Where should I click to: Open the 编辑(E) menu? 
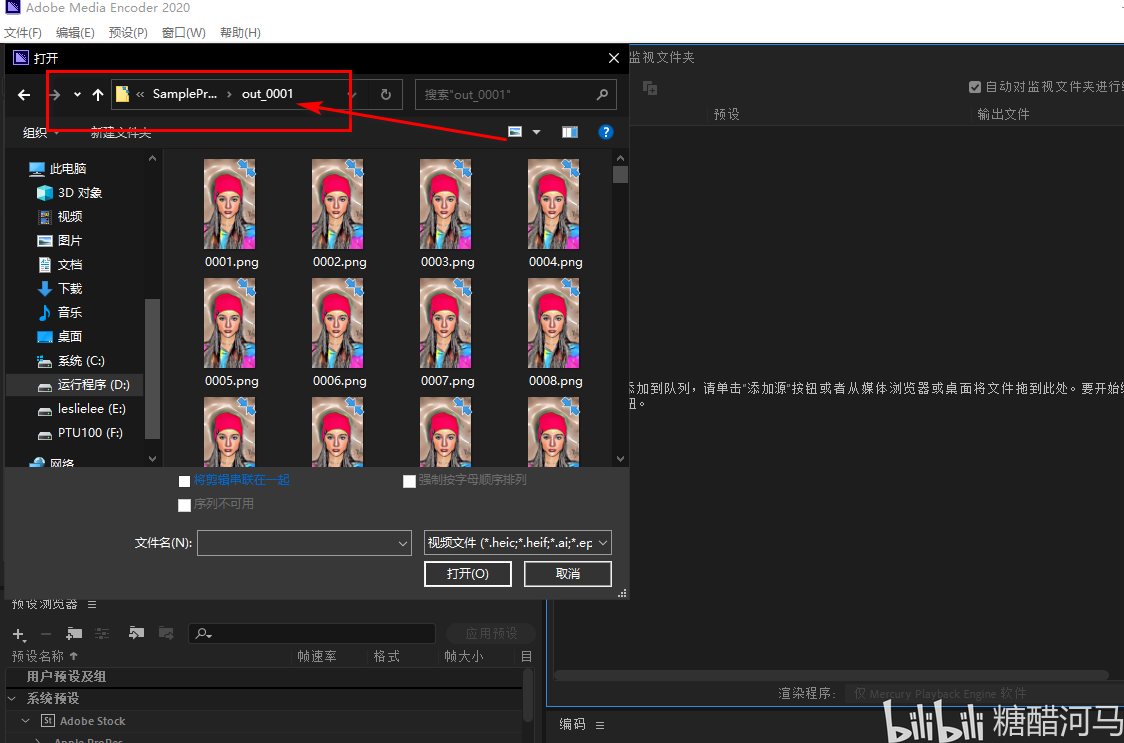pos(75,33)
